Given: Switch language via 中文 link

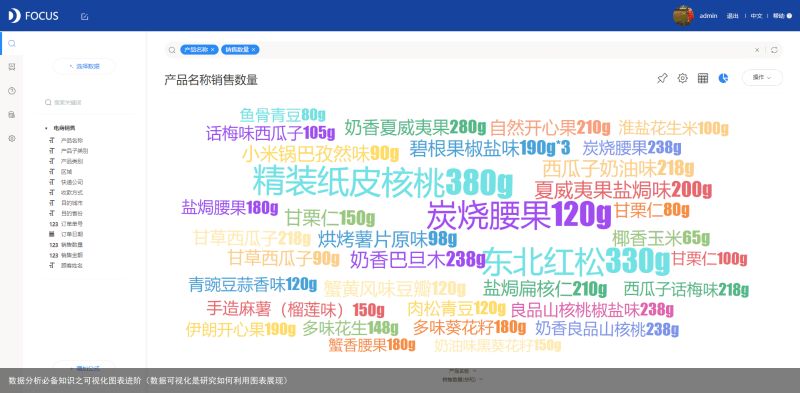Looking at the screenshot, I should [756, 16].
